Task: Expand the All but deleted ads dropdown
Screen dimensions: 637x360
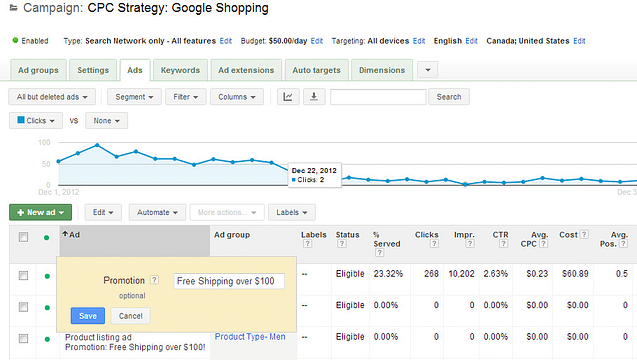Action: click(52, 97)
